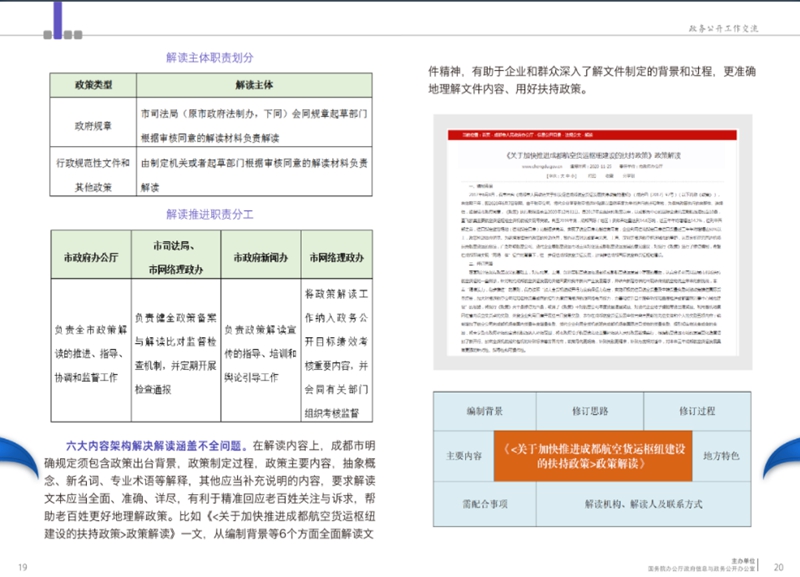Click the 编制背景 diagram box
800x577 pixels.
(485, 411)
